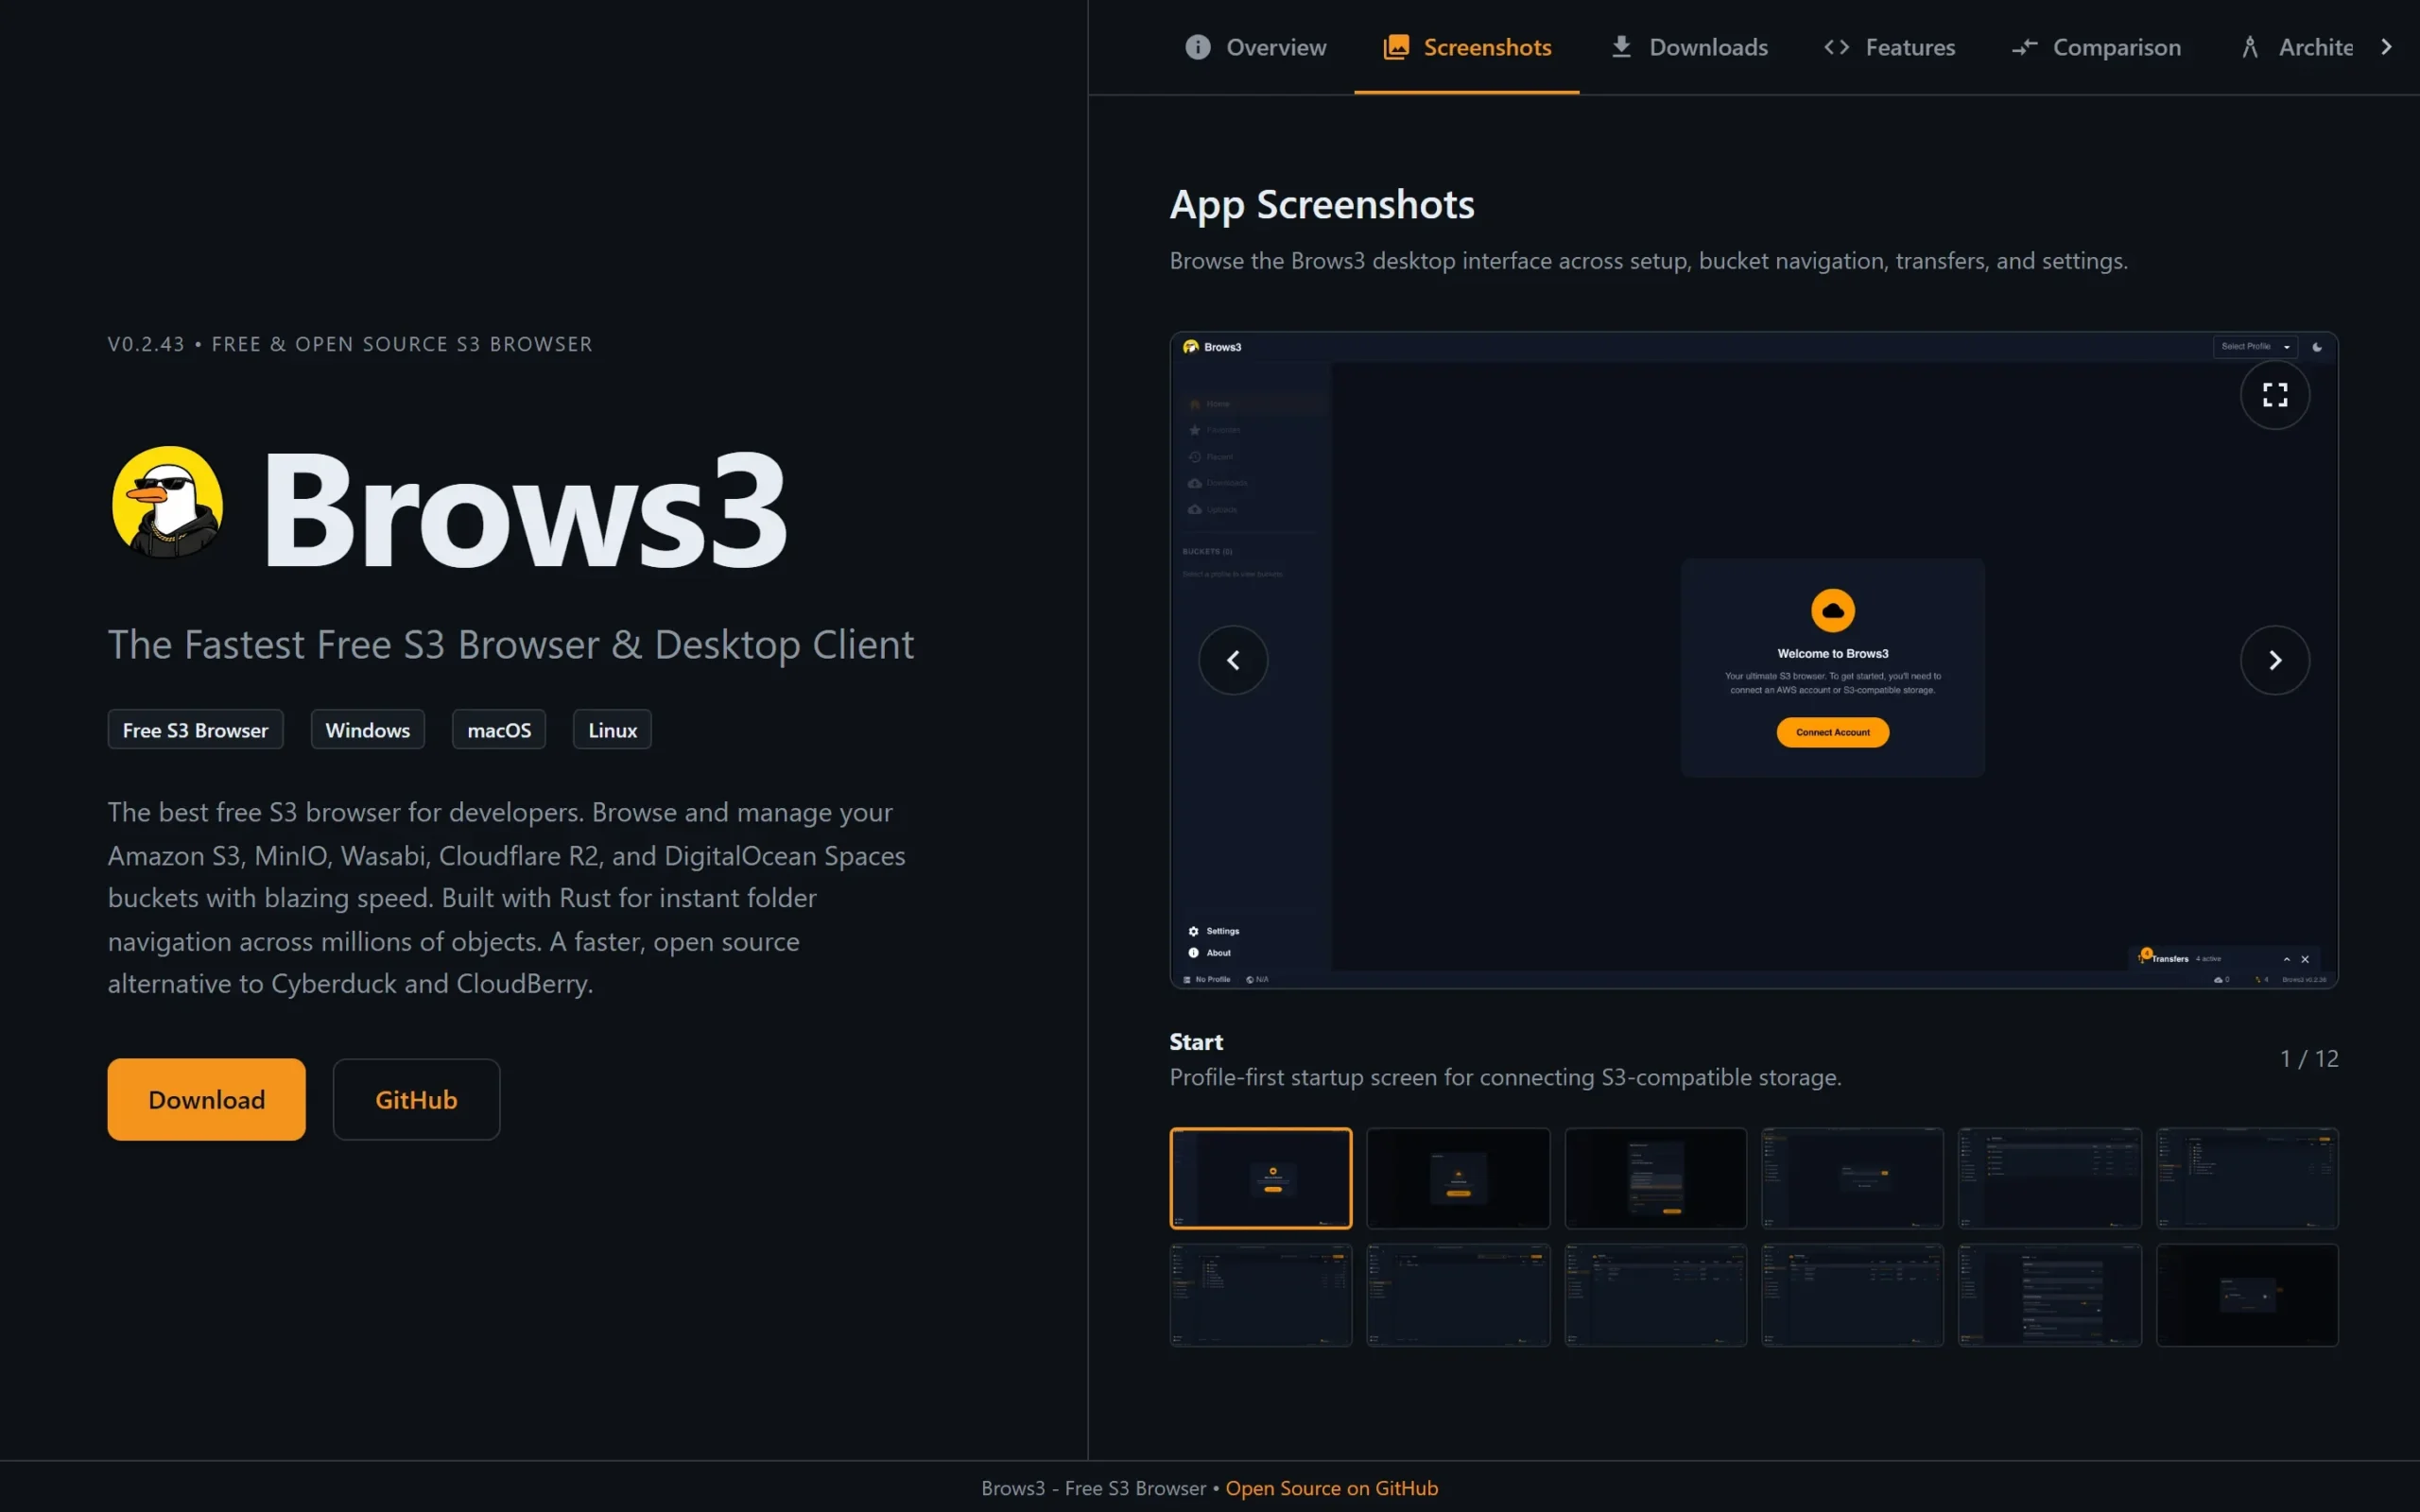Screen dimensions: 2420x1512
Task: Show the previous screenshot
Action: click(1233, 660)
